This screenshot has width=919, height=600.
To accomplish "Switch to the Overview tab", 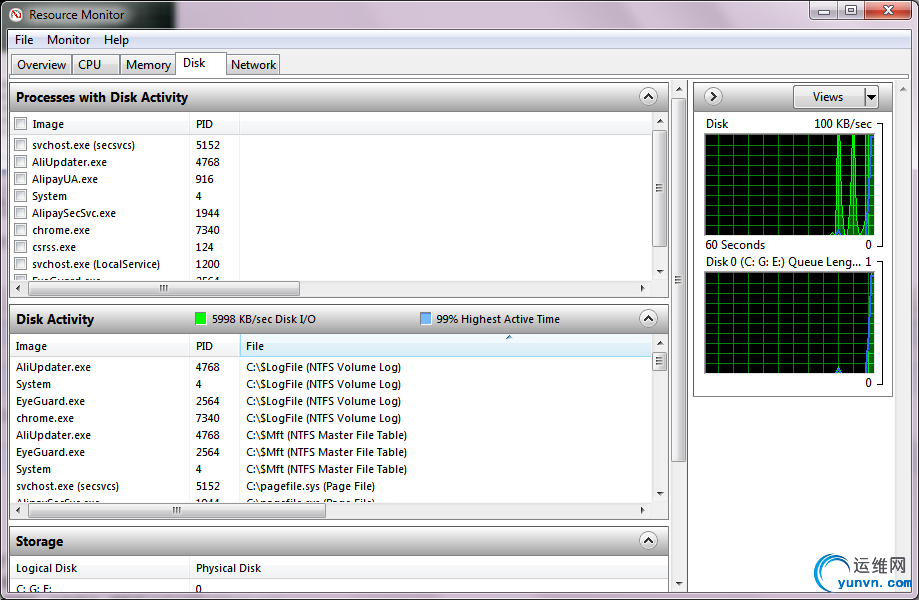I will 41,64.
